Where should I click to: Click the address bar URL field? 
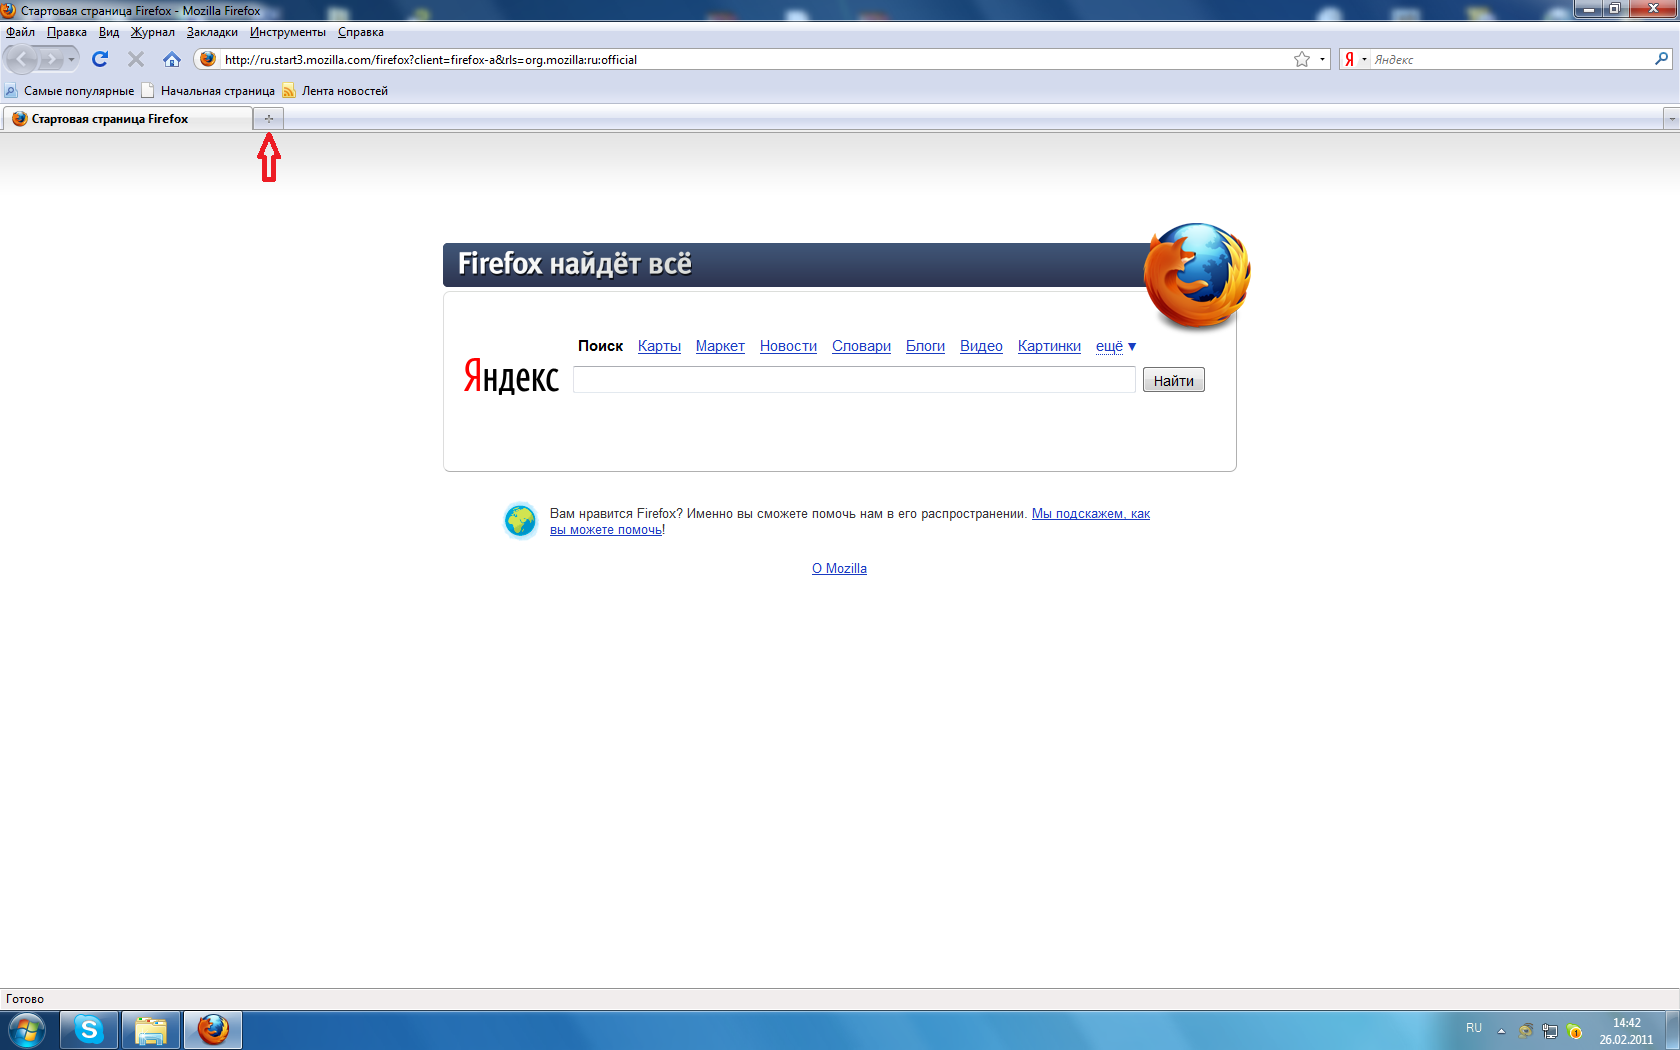coord(755,59)
